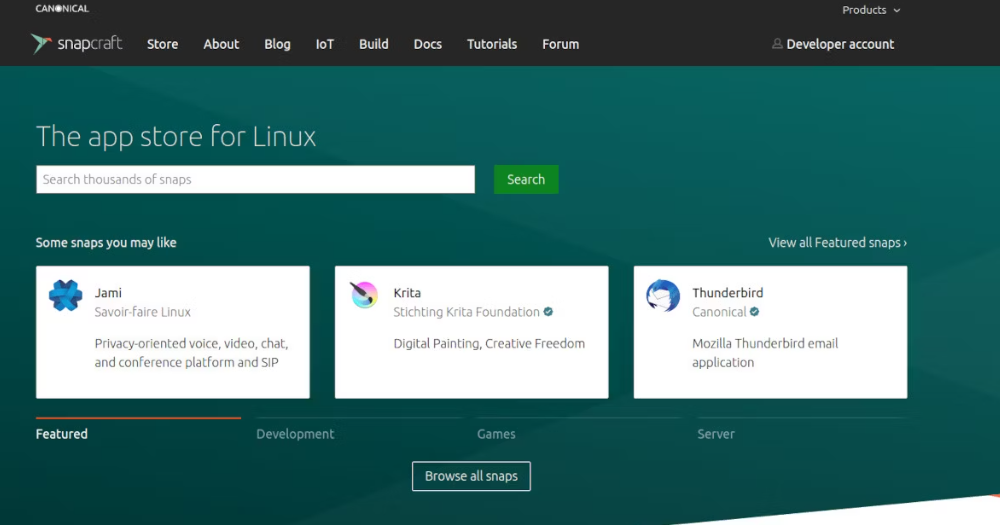The image size is (1000, 525).
Task: Click Mozilla Thunderbird email application description
Action: click(765, 353)
